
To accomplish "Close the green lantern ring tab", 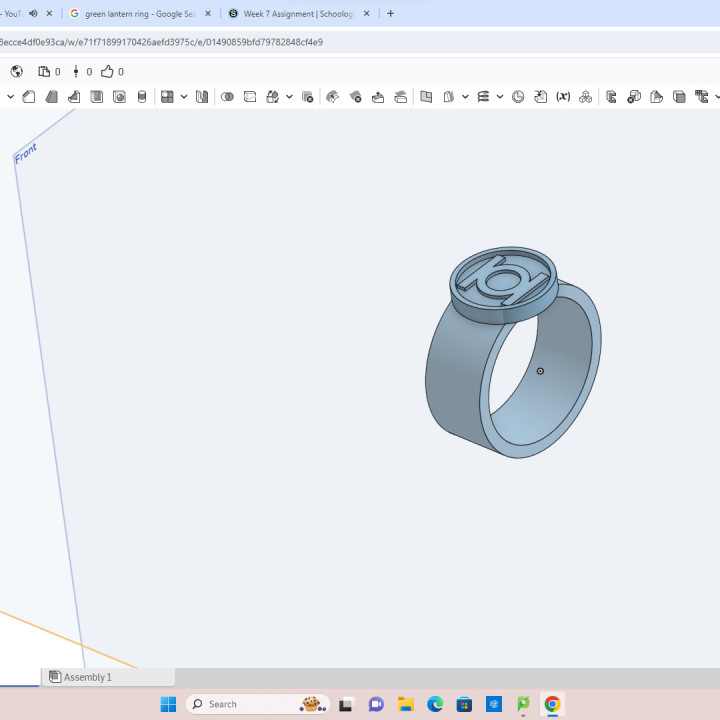I will [x=208, y=13].
